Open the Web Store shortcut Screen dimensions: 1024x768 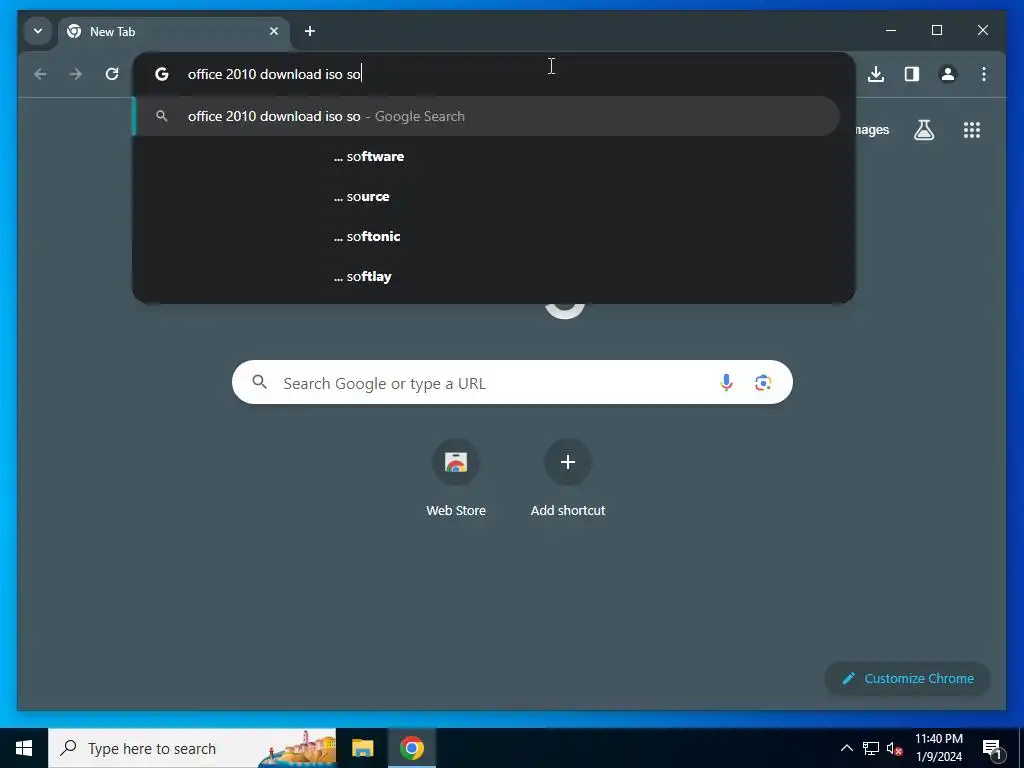pyautogui.click(x=456, y=478)
